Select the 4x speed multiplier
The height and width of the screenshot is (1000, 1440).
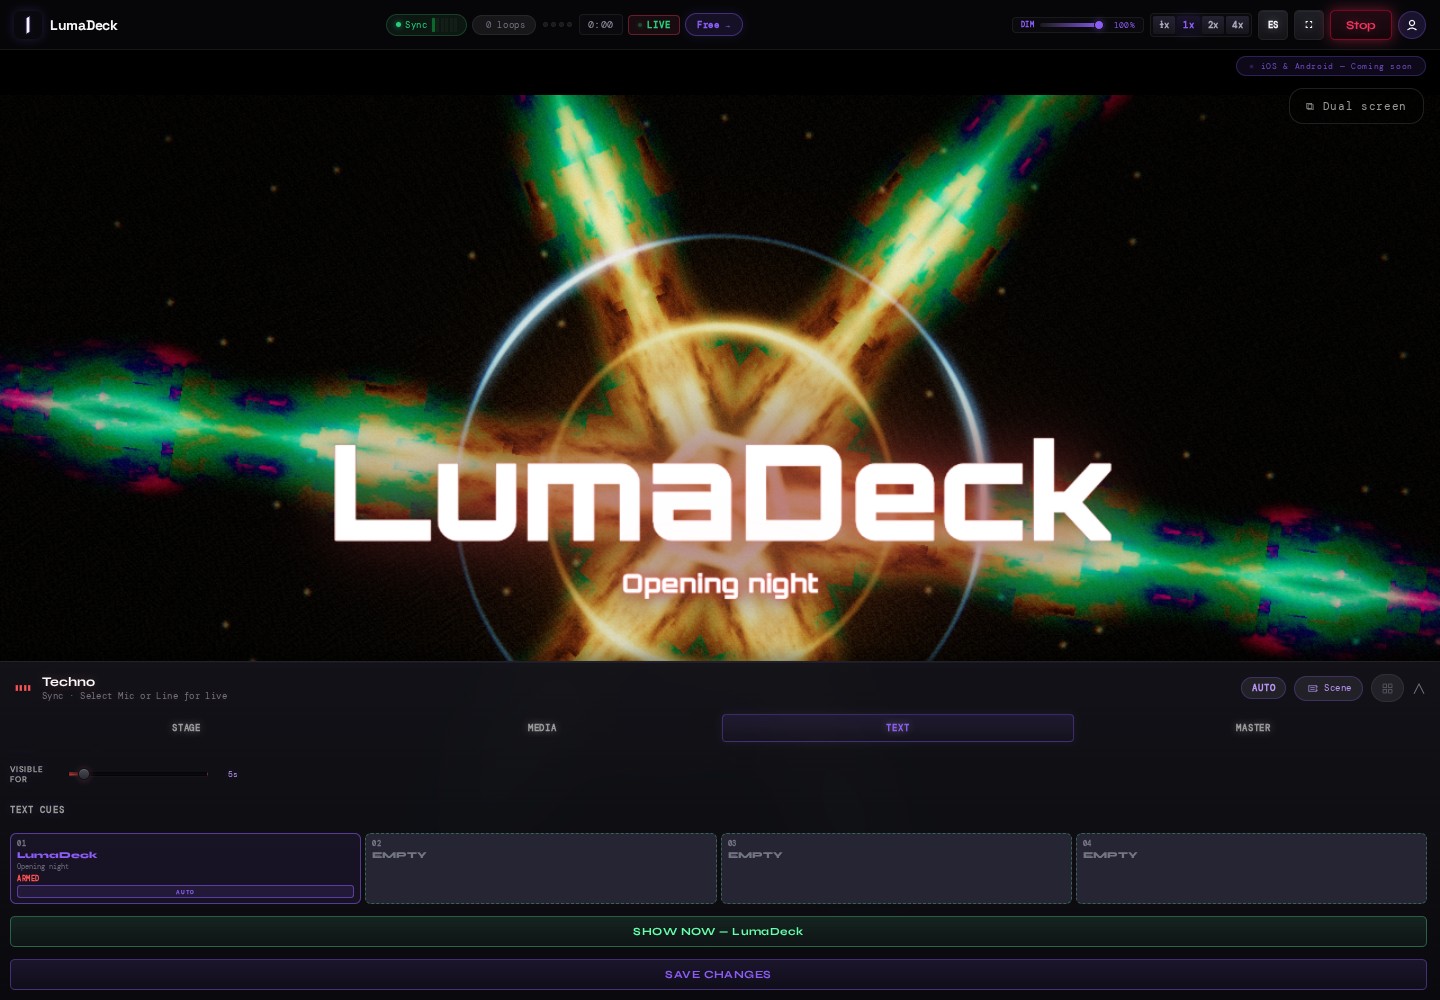1237,25
